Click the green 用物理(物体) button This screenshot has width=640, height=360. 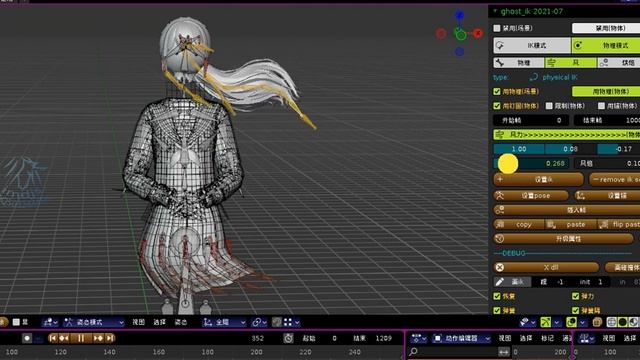[x=606, y=91]
